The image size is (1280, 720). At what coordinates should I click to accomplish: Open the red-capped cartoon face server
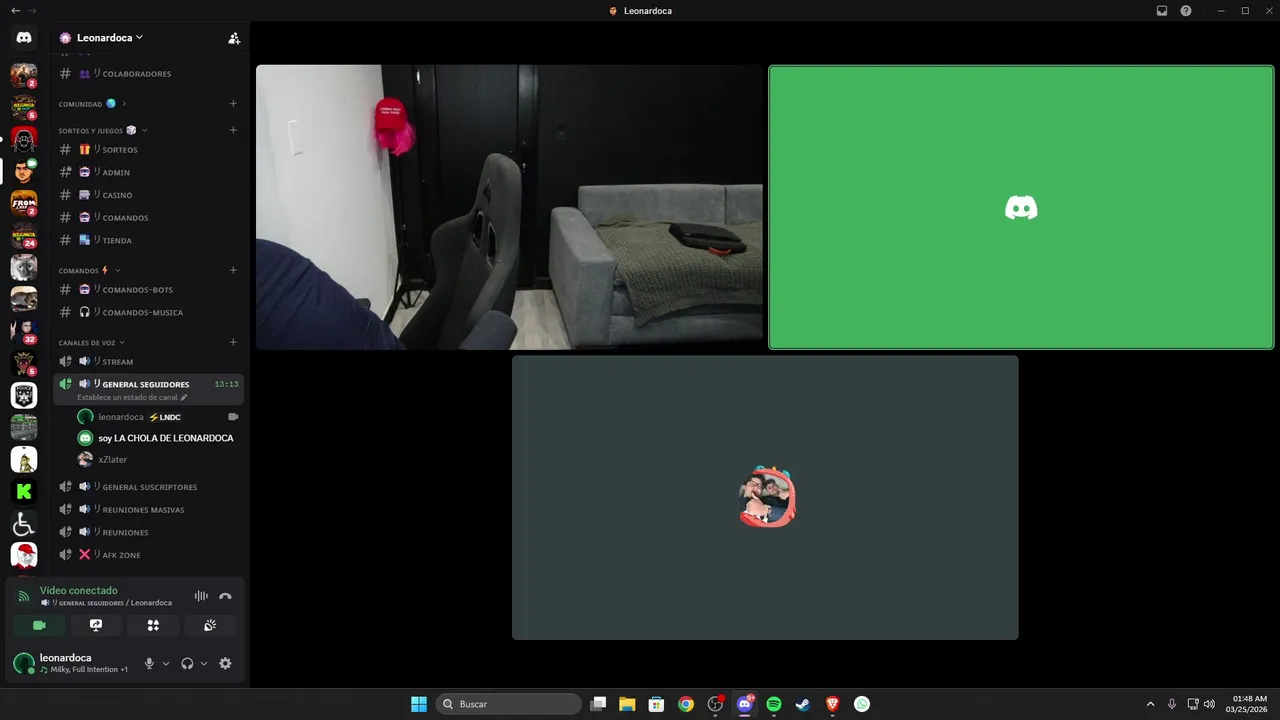coord(24,555)
